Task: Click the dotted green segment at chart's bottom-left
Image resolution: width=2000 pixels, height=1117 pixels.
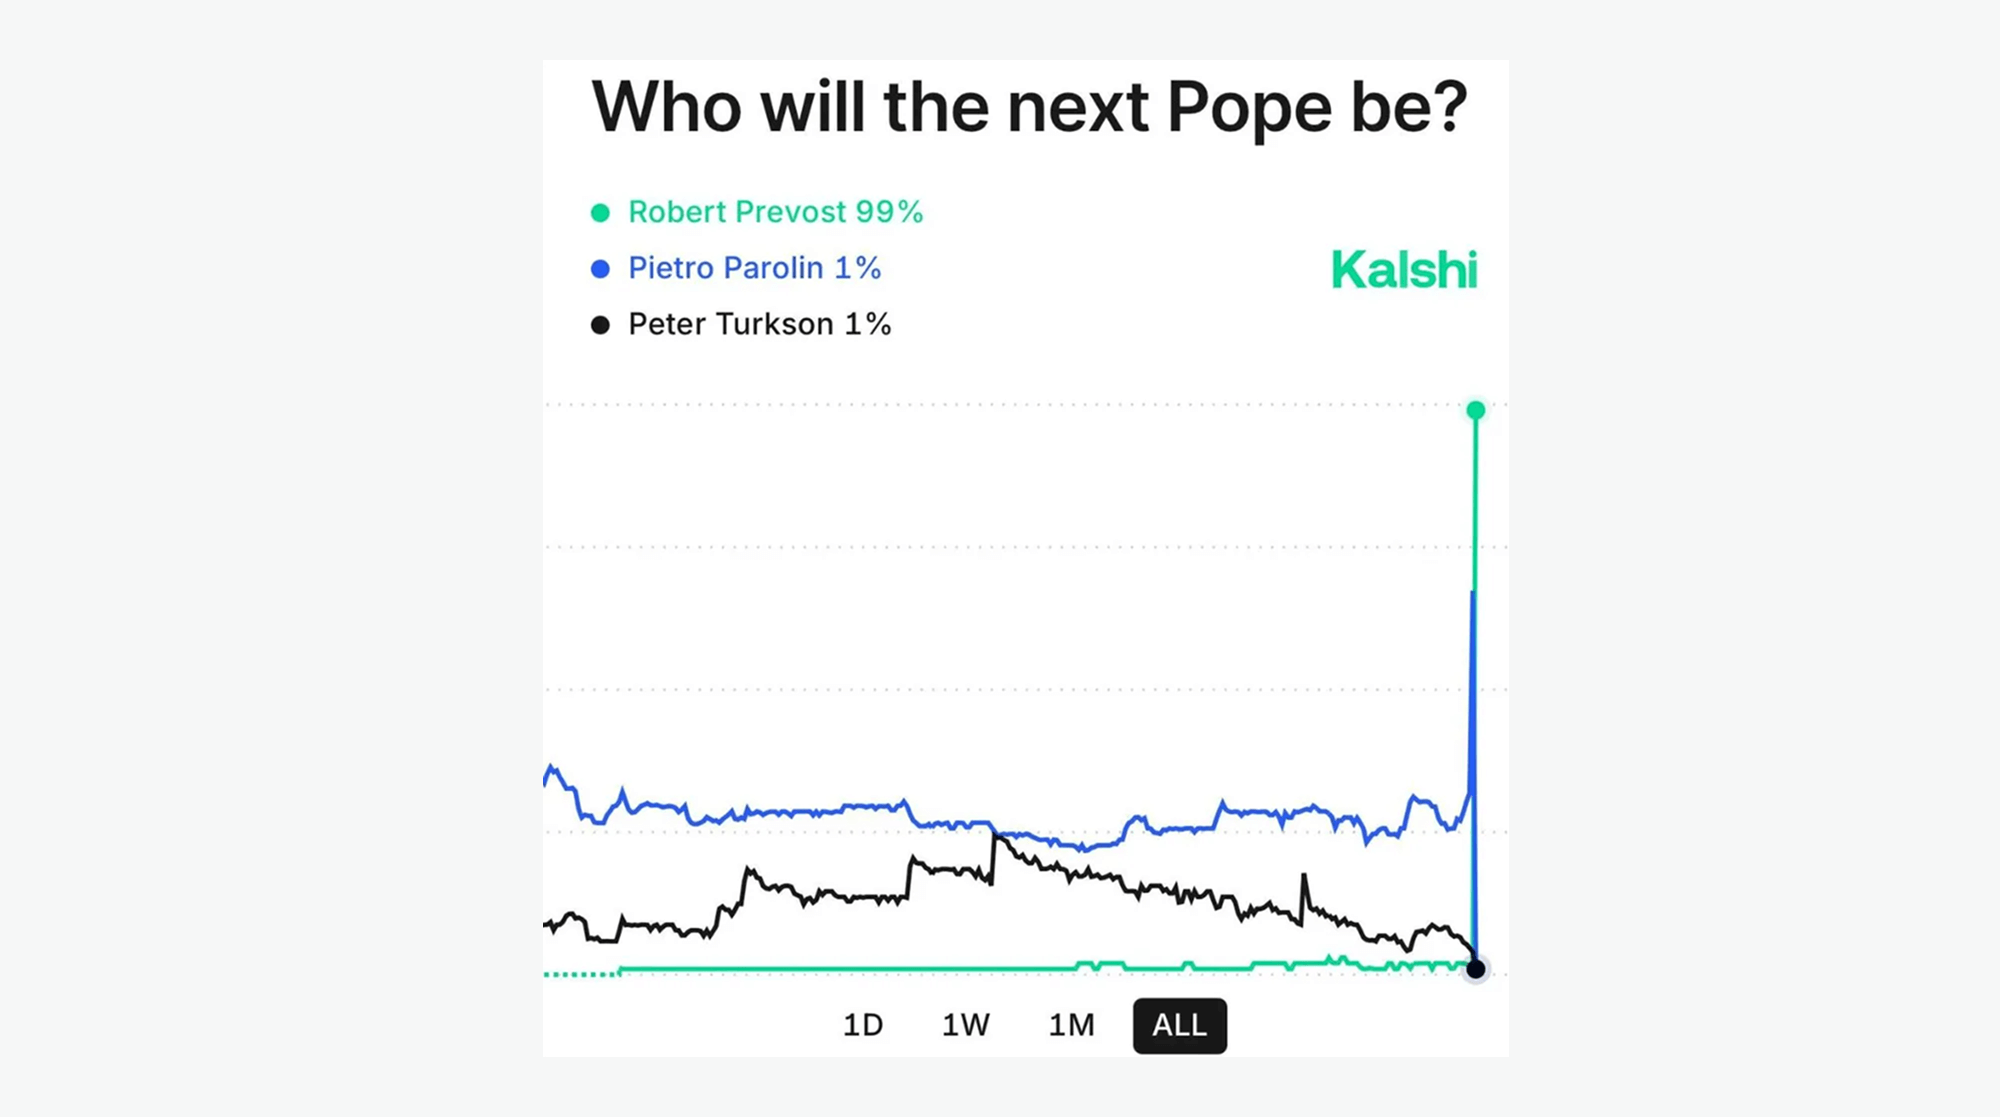Action: click(580, 973)
